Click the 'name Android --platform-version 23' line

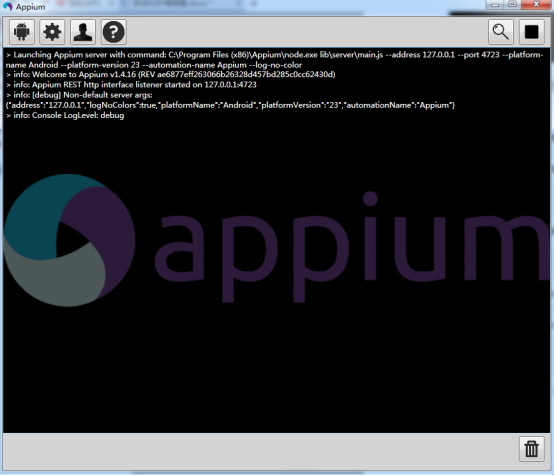154,65
